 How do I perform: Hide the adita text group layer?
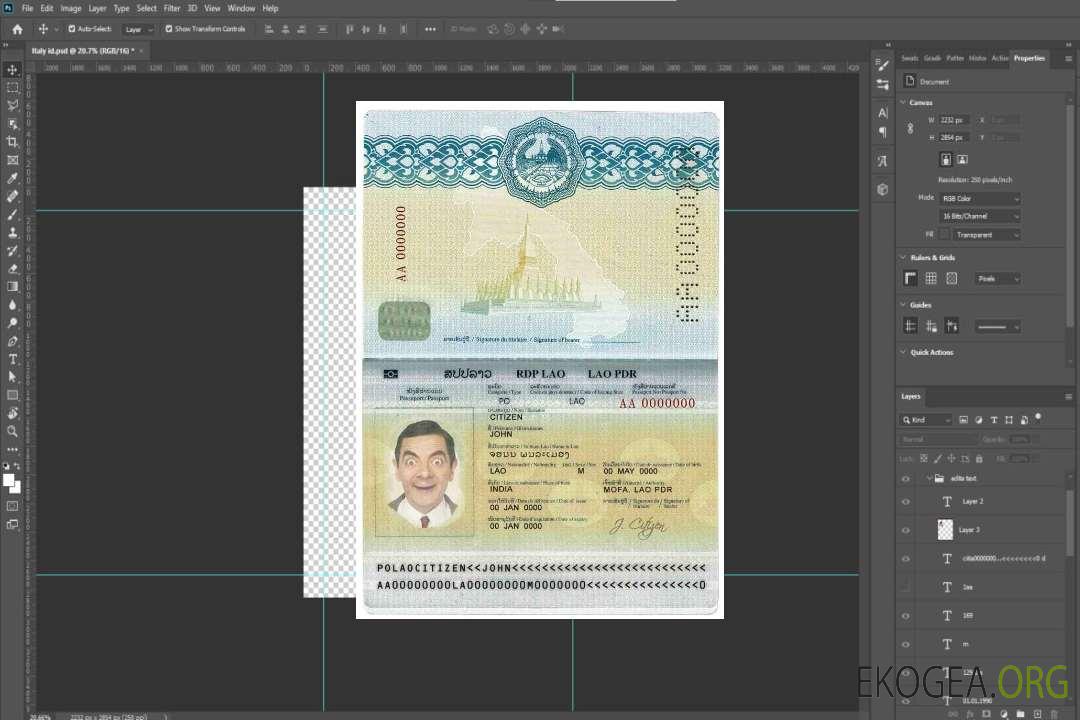click(x=906, y=479)
